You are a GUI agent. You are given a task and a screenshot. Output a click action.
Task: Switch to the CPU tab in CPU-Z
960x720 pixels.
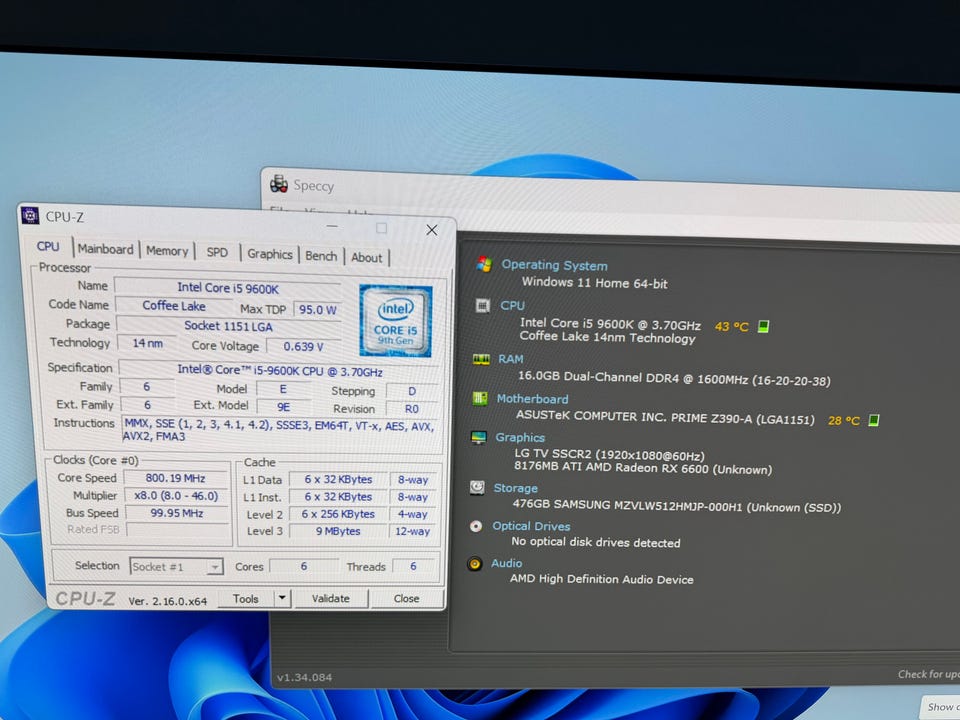tap(48, 246)
